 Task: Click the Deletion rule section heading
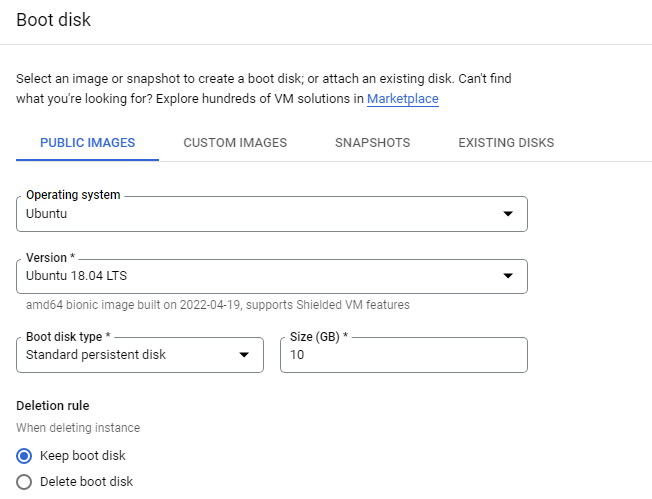point(53,405)
